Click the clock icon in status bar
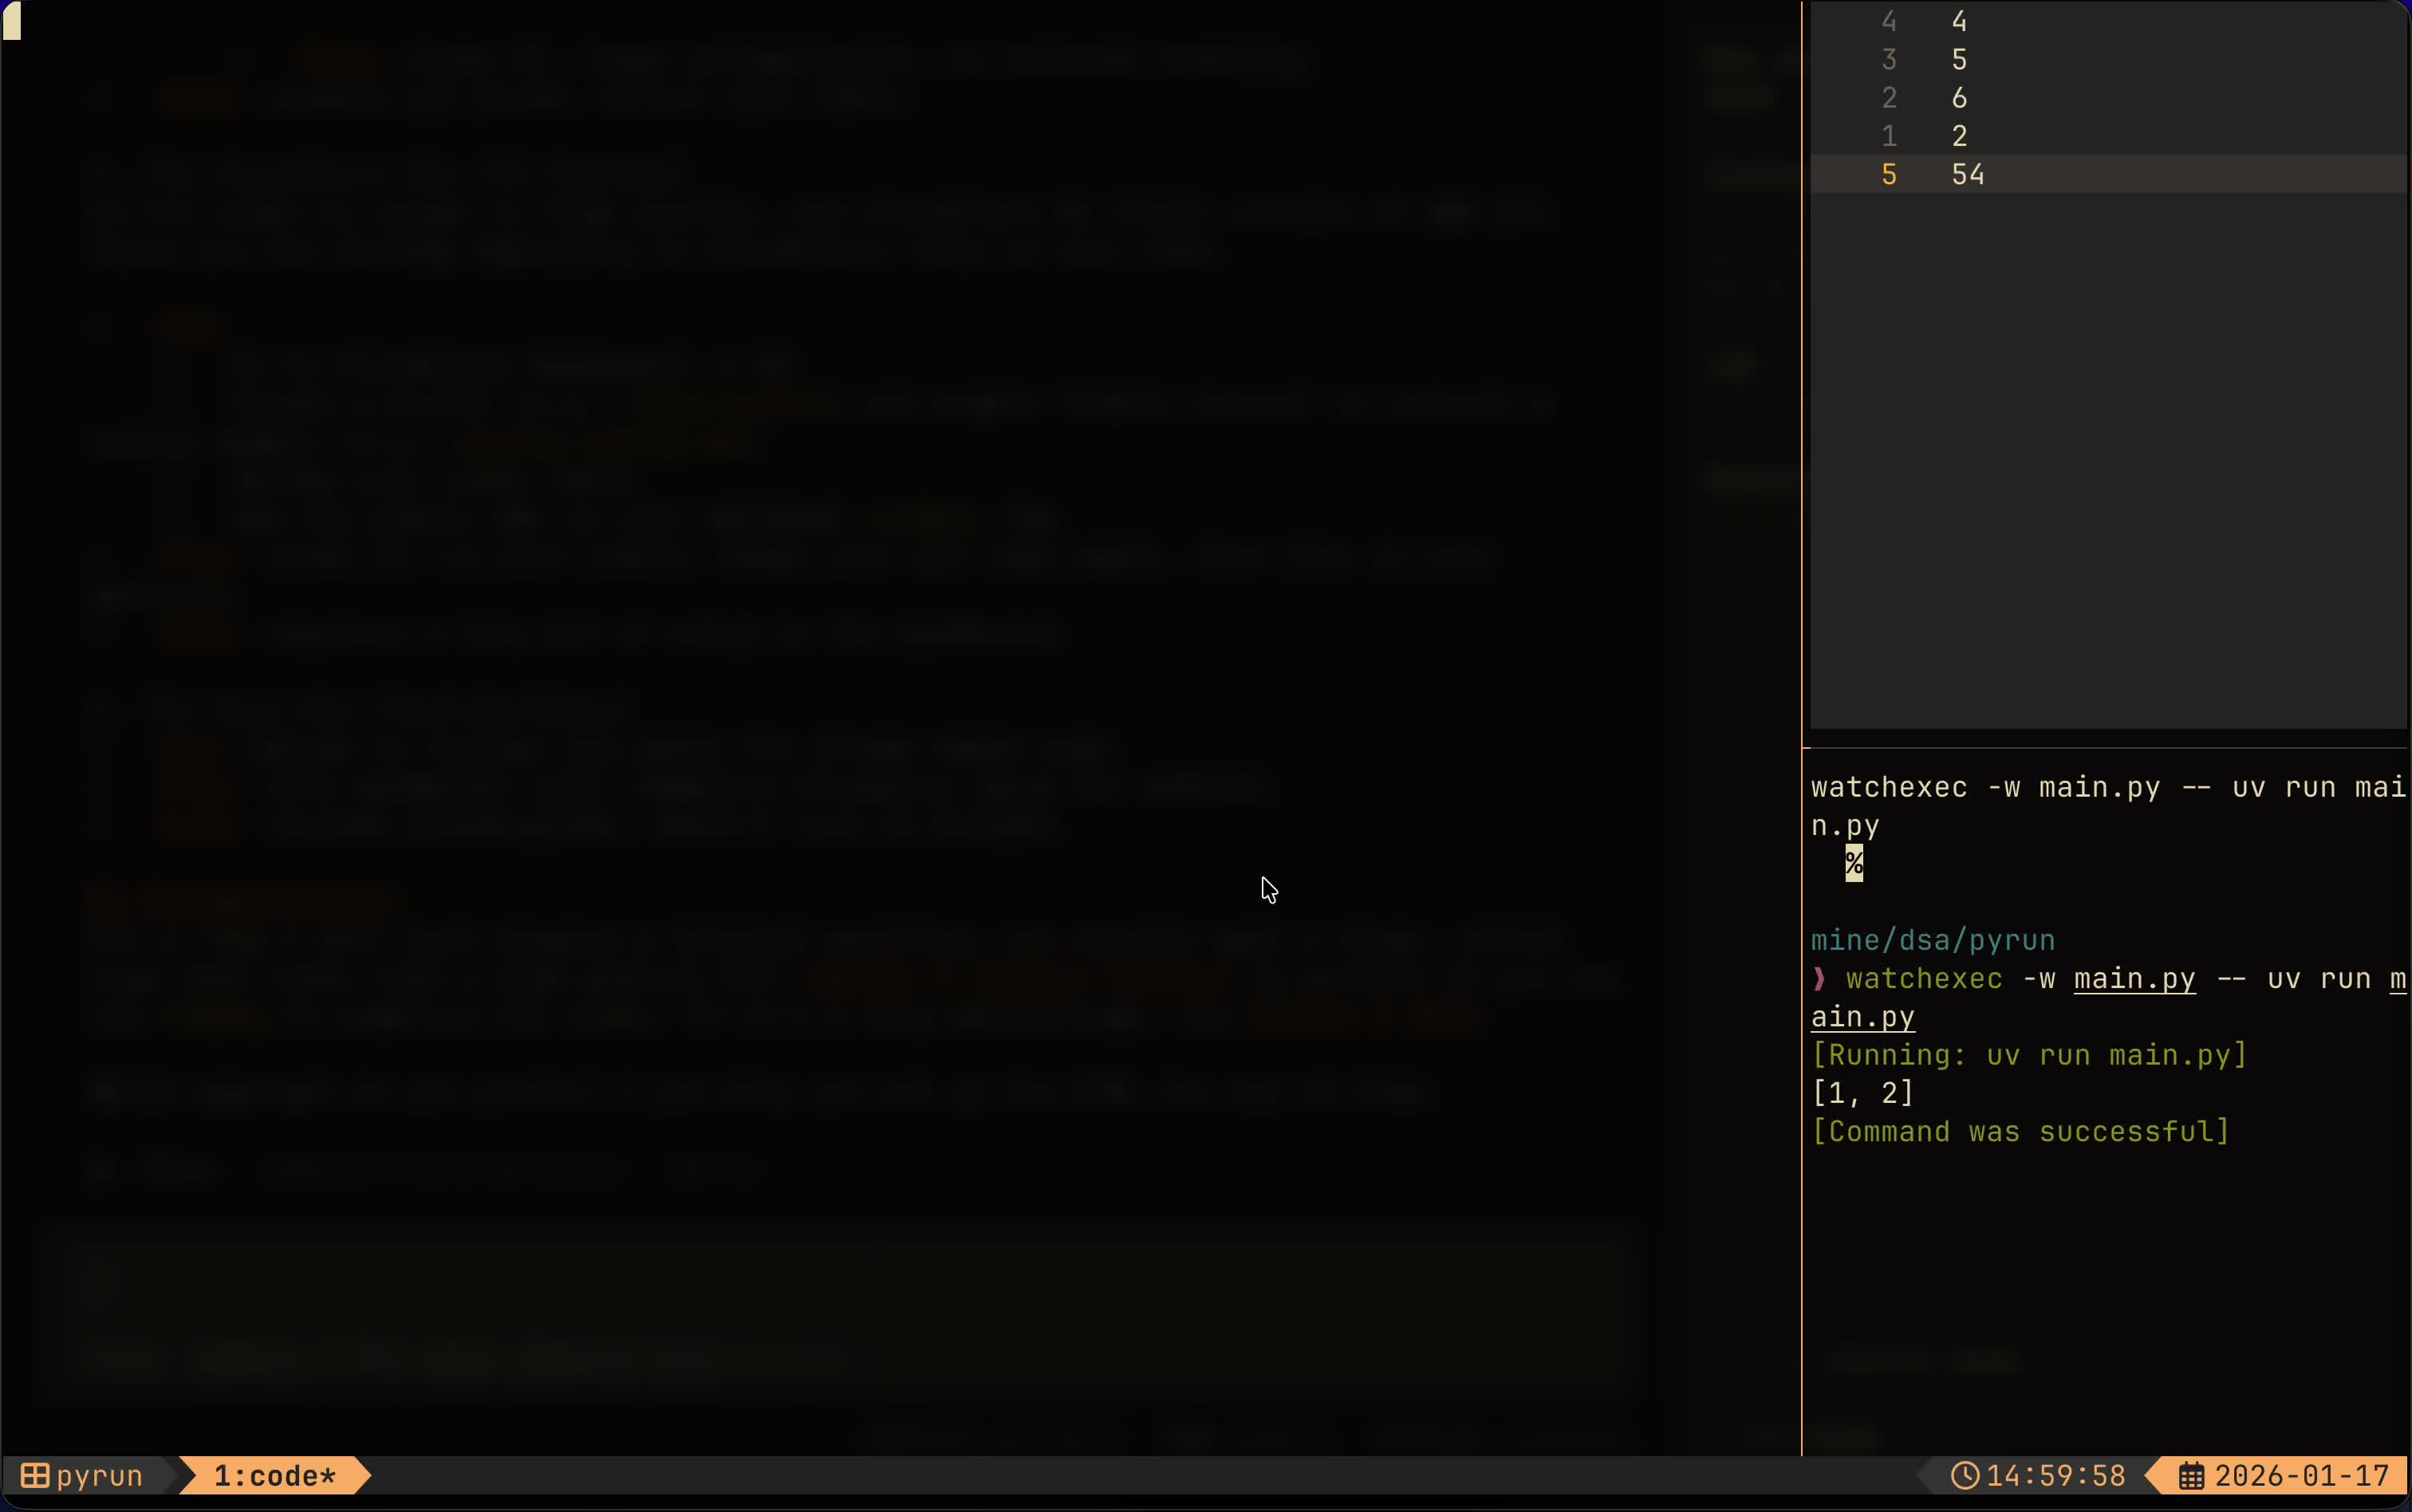This screenshot has width=2412, height=1512. pyautogui.click(x=1965, y=1476)
